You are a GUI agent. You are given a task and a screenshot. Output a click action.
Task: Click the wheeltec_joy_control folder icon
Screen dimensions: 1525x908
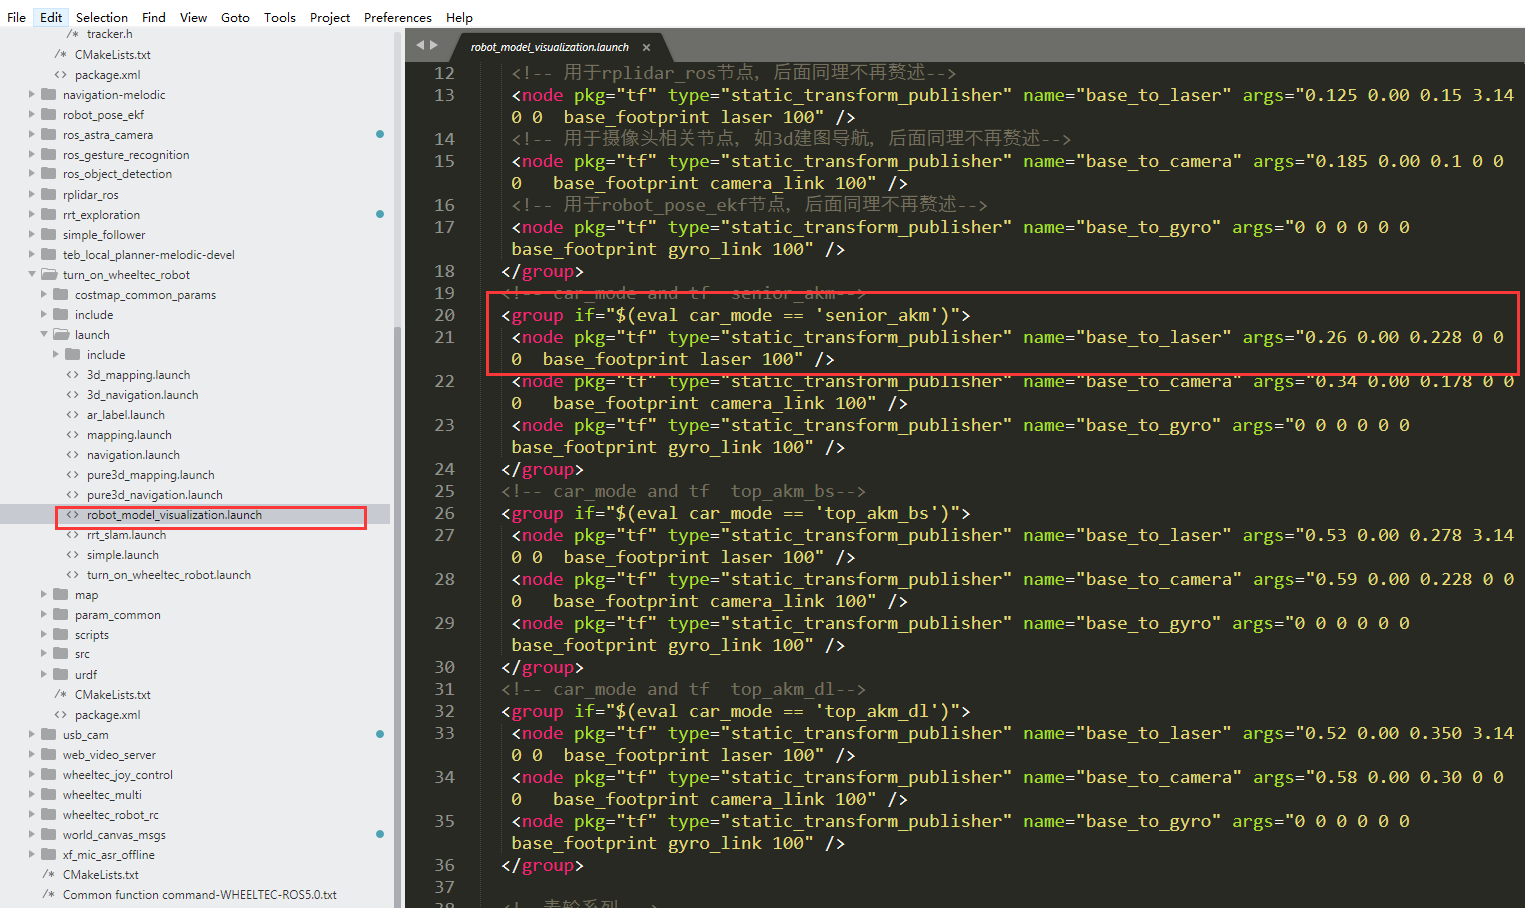(x=48, y=774)
